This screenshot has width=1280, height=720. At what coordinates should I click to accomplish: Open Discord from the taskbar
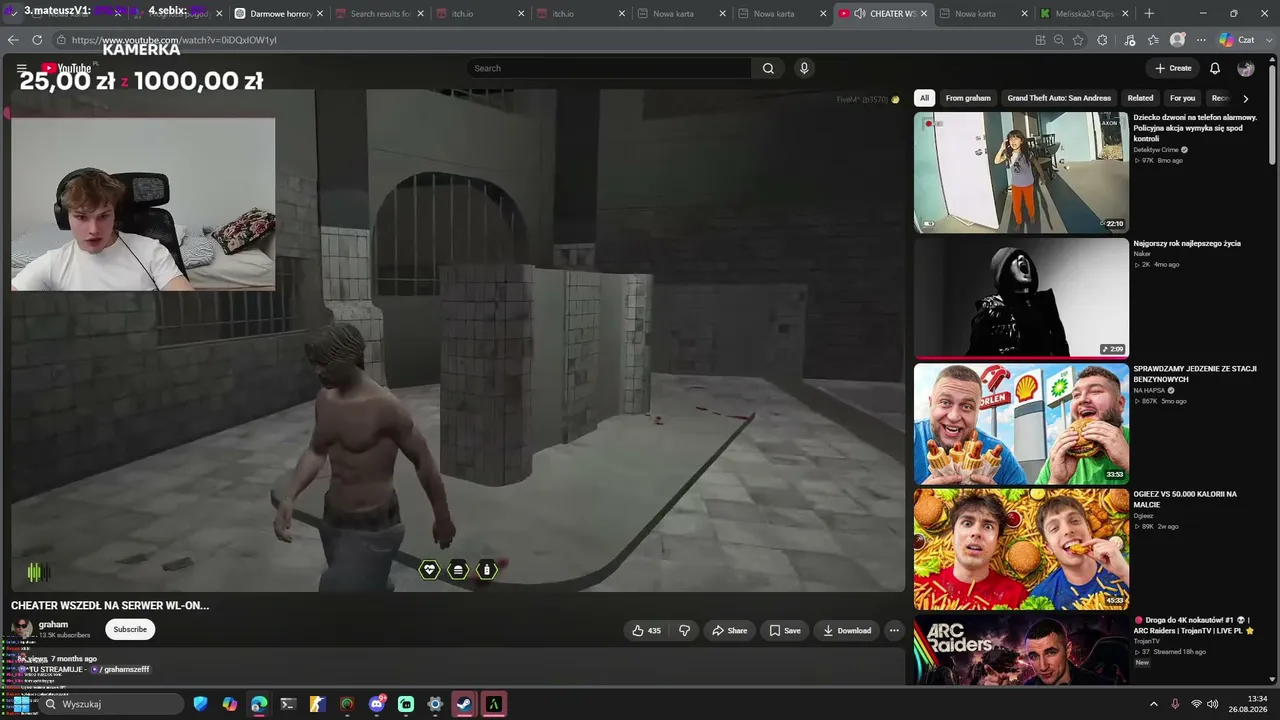tap(377, 704)
